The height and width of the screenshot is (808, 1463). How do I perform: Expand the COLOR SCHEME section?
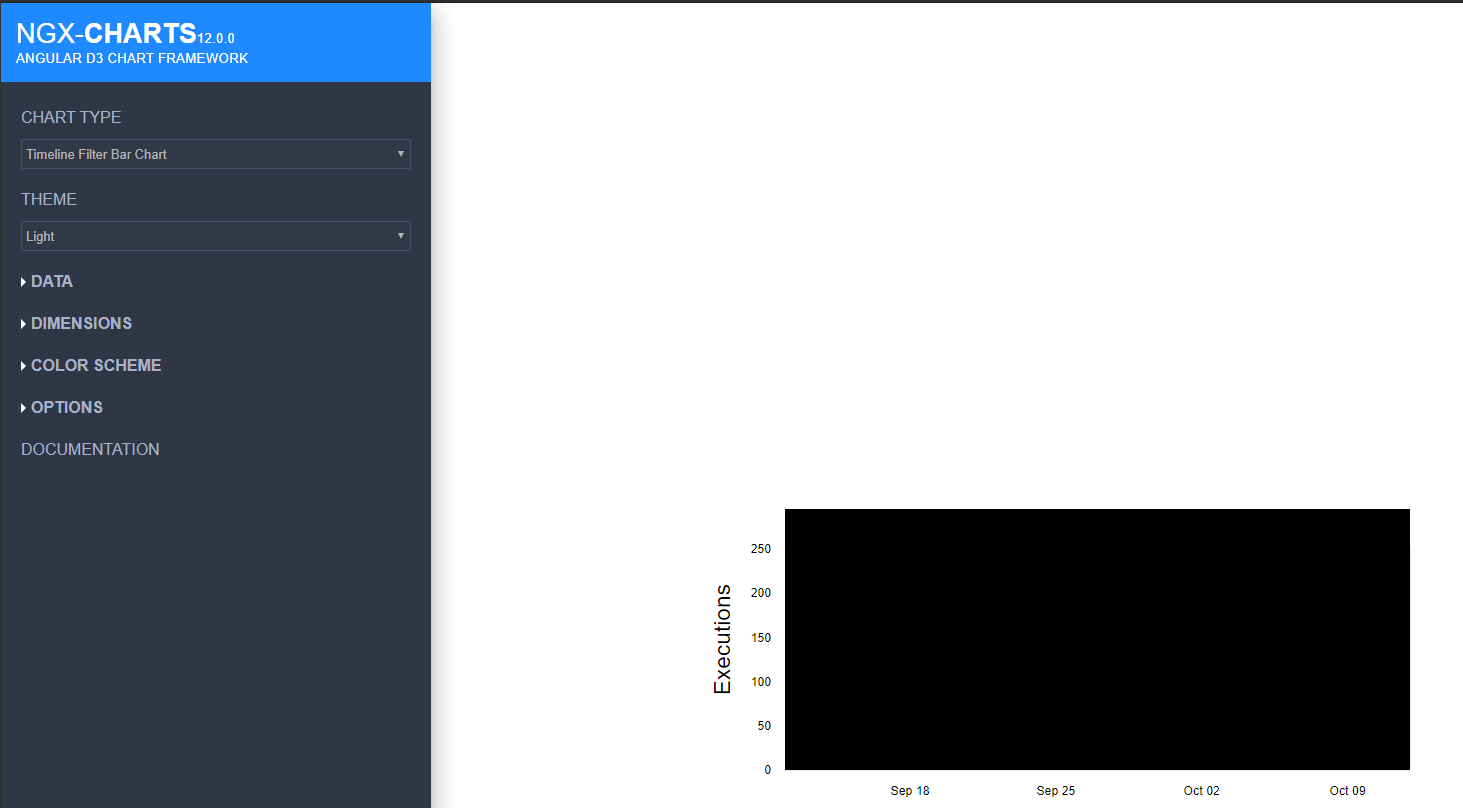point(96,365)
